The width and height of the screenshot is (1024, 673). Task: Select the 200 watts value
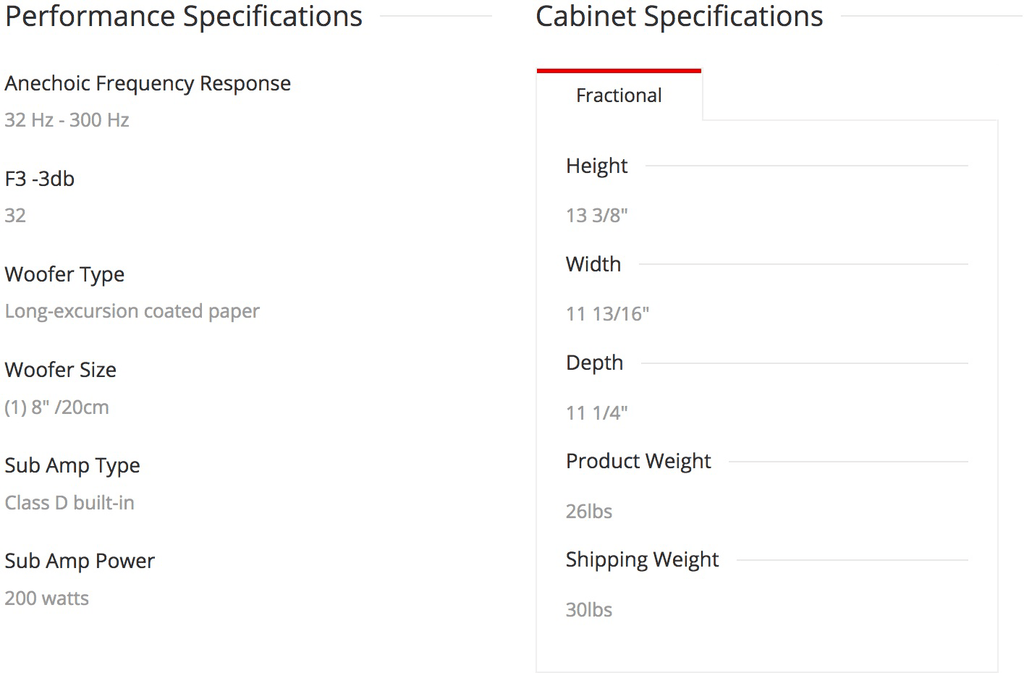point(47,599)
